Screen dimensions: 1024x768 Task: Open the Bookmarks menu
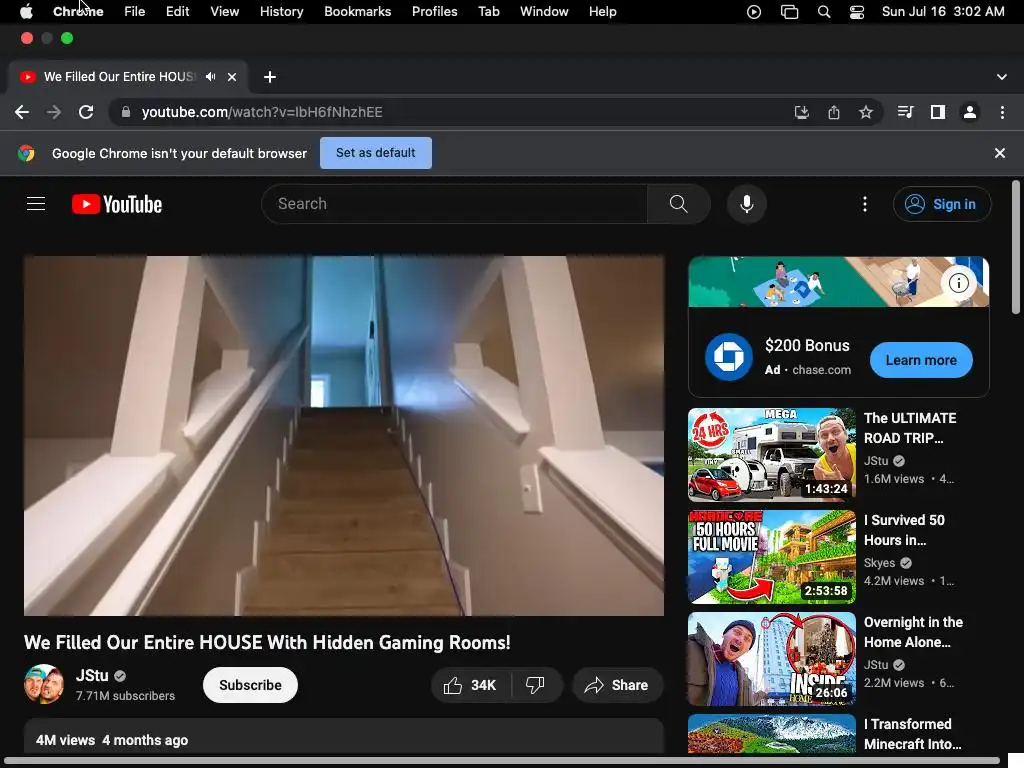pos(357,12)
